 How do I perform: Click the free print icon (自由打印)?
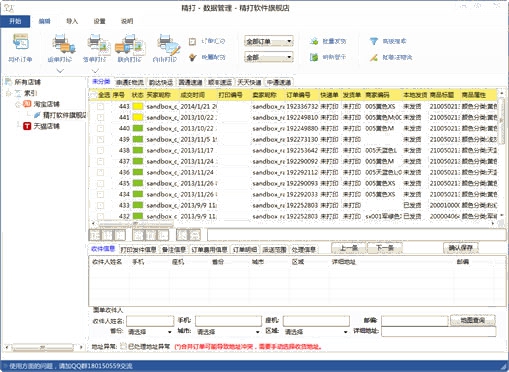[169, 44]
